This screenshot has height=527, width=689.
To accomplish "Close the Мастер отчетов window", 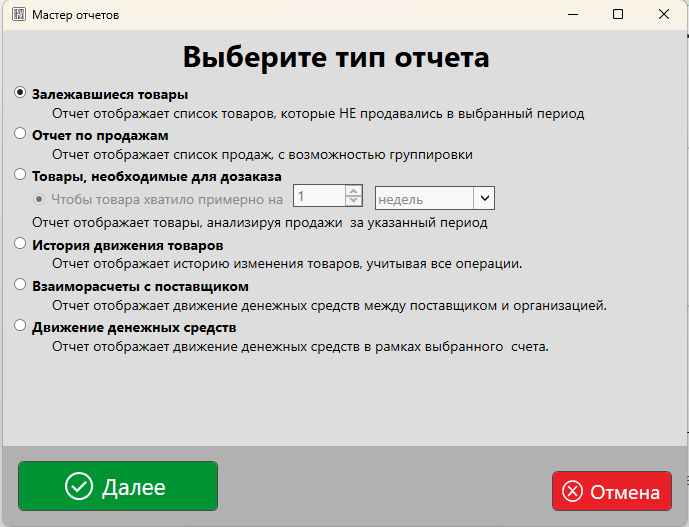I will click(664, 15).
